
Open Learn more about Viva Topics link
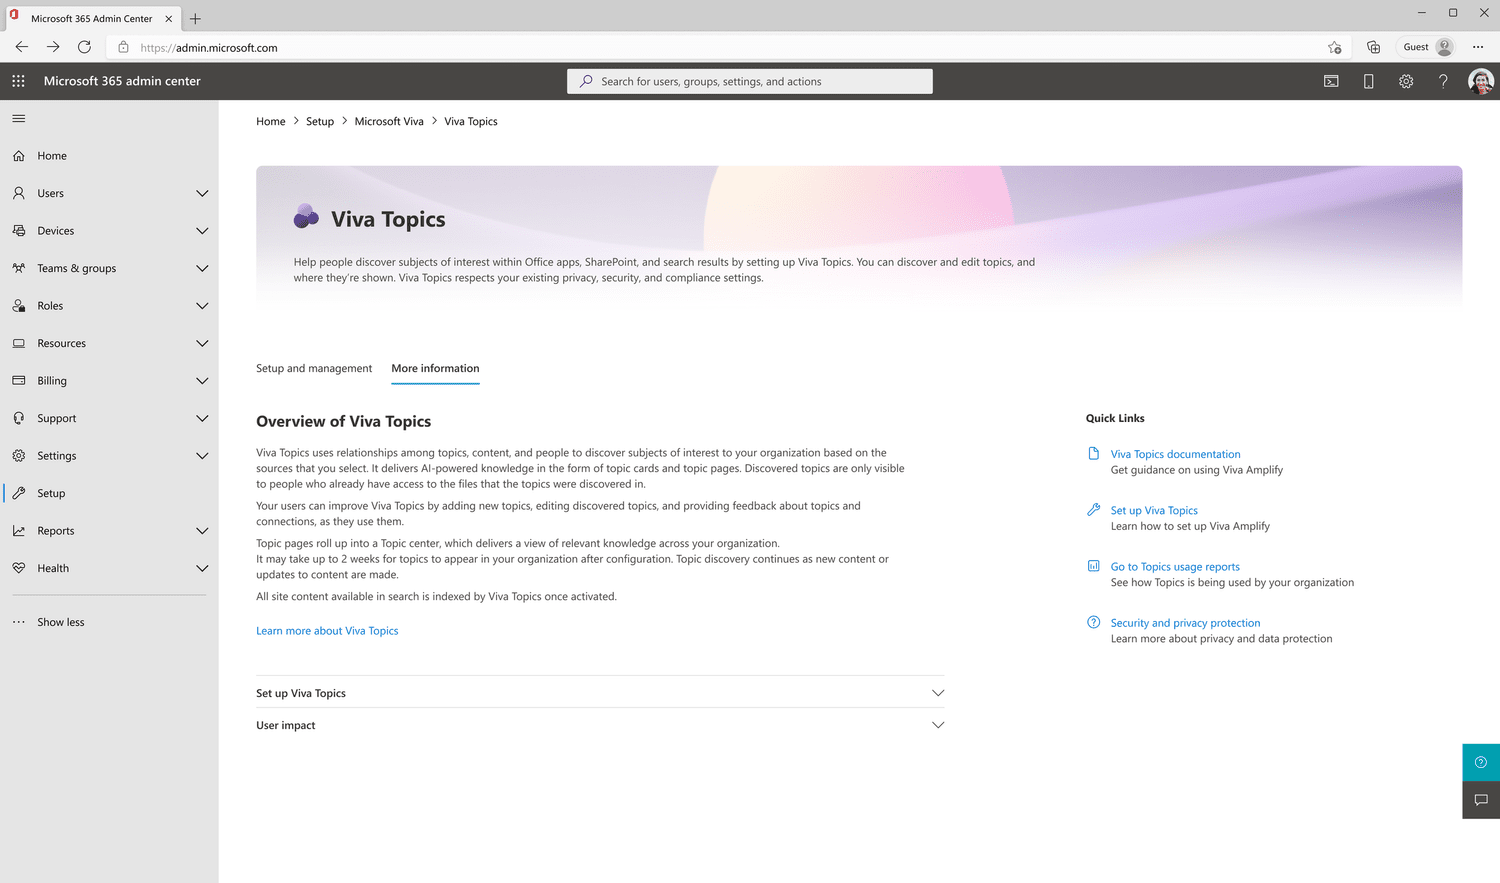[327, 630]
